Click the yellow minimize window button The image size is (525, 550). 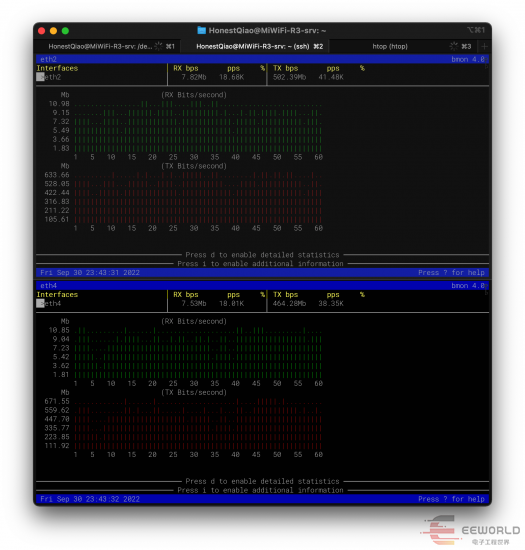click(x=53, y=31)
